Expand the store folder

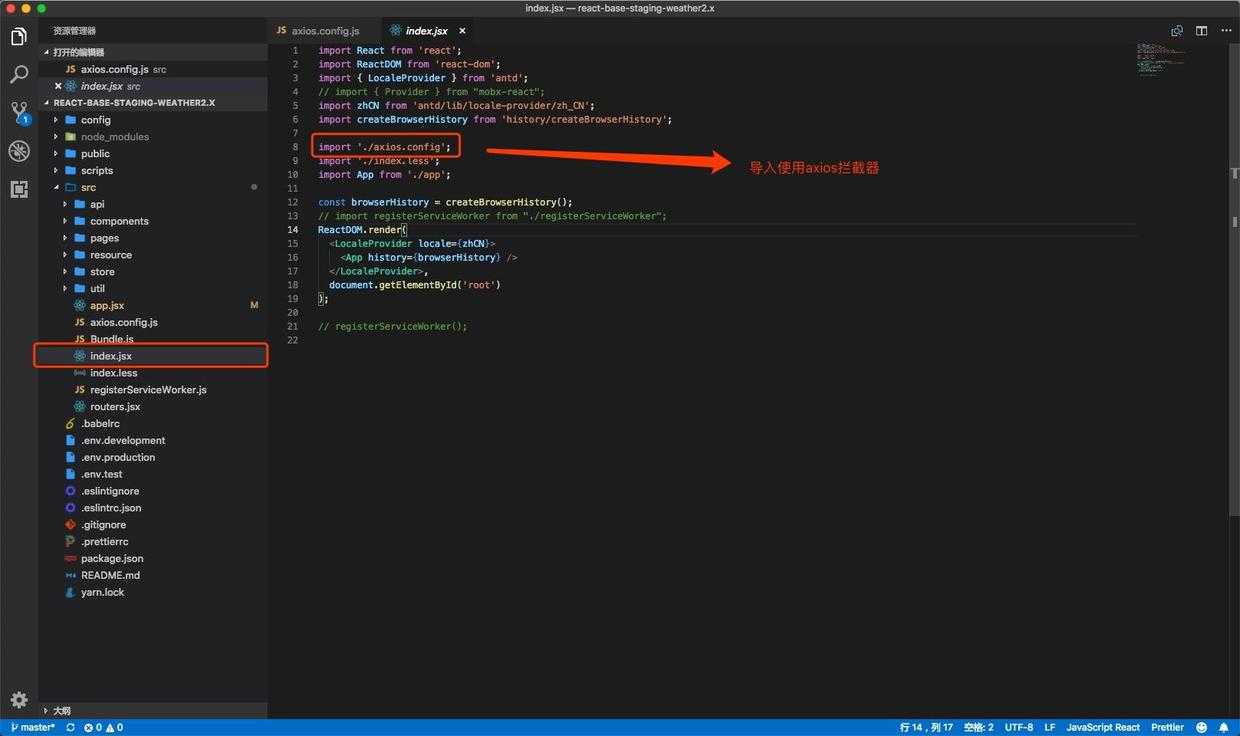coord(102,272)
